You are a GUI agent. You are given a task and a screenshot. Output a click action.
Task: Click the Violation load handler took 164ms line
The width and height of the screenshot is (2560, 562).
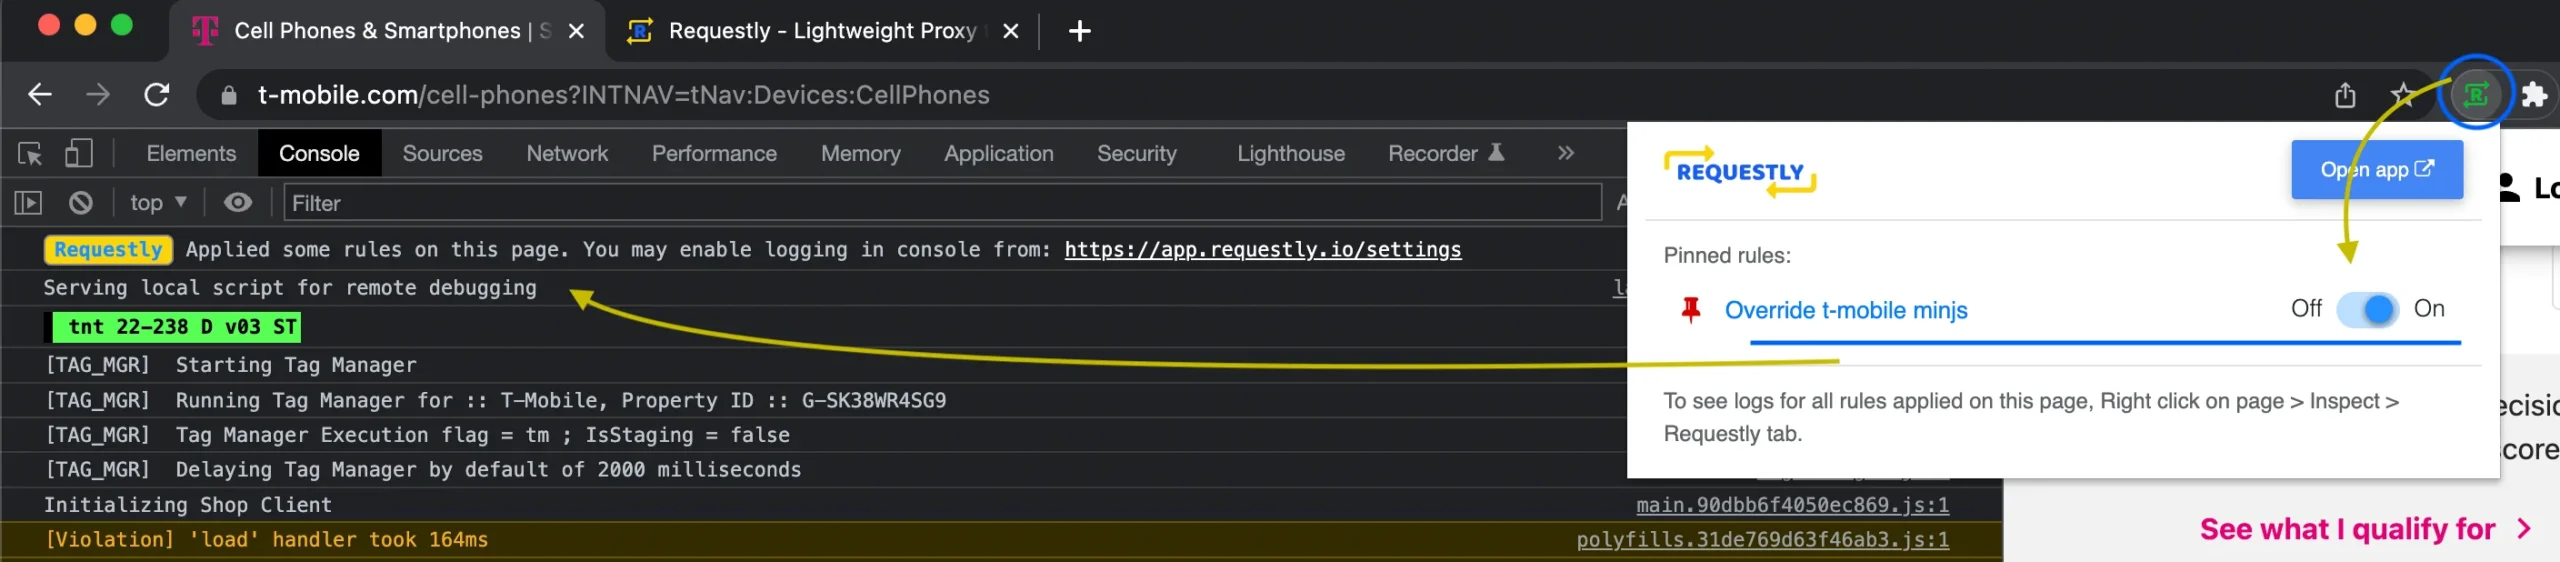267,540
